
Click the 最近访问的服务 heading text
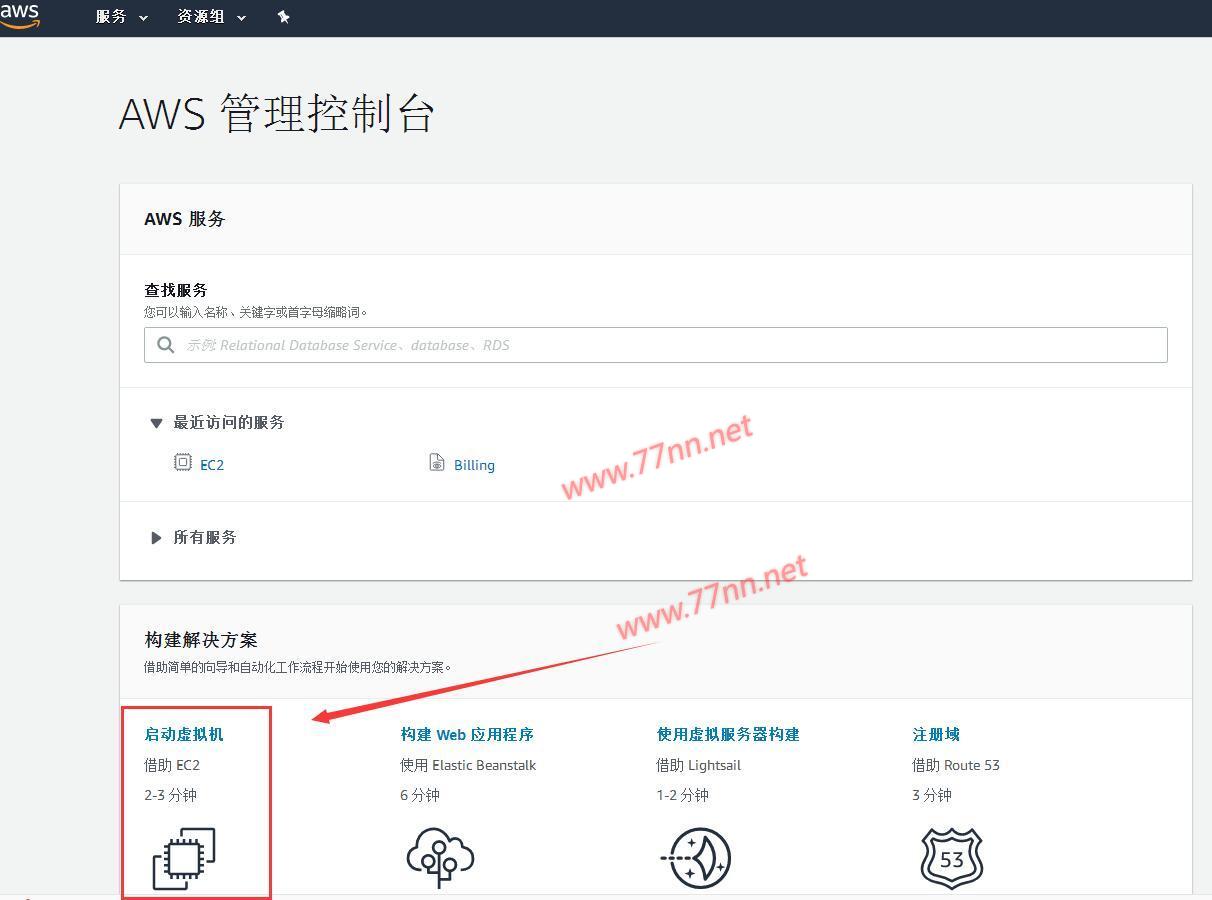(229, 422)
